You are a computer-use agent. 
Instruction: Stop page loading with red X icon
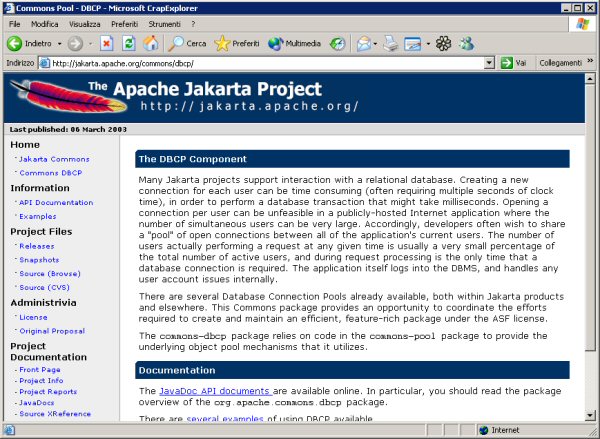[107, 43]
